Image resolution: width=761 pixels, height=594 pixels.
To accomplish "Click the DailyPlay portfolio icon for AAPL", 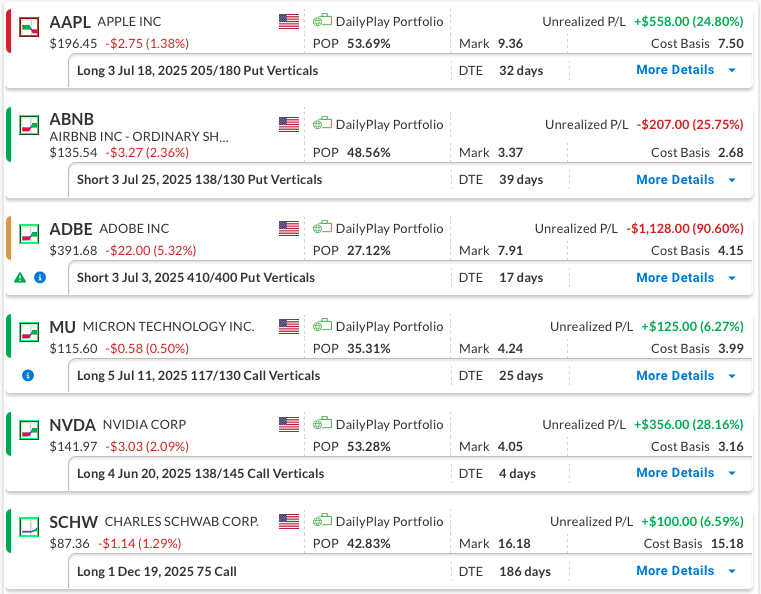I will coord(322,21).
